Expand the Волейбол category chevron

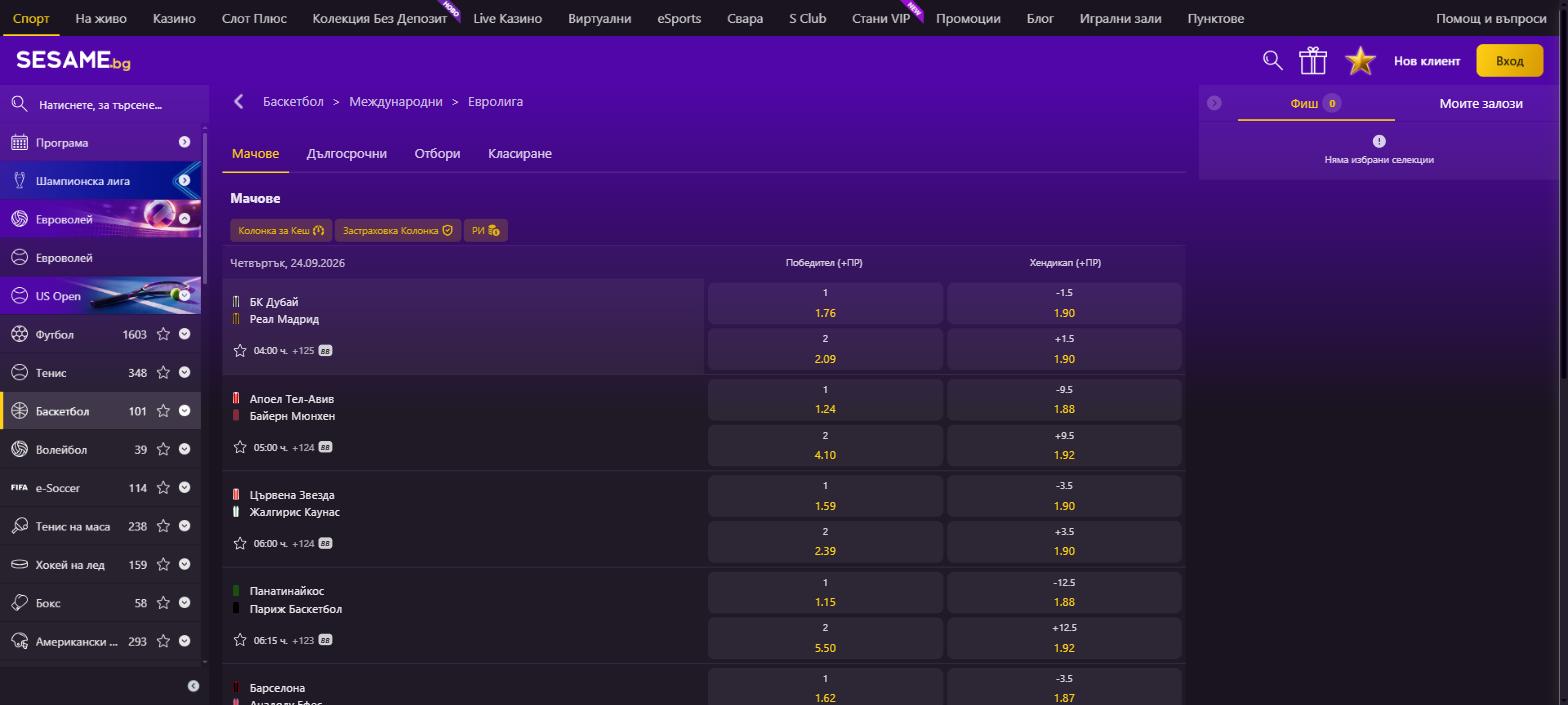[184, 450]
